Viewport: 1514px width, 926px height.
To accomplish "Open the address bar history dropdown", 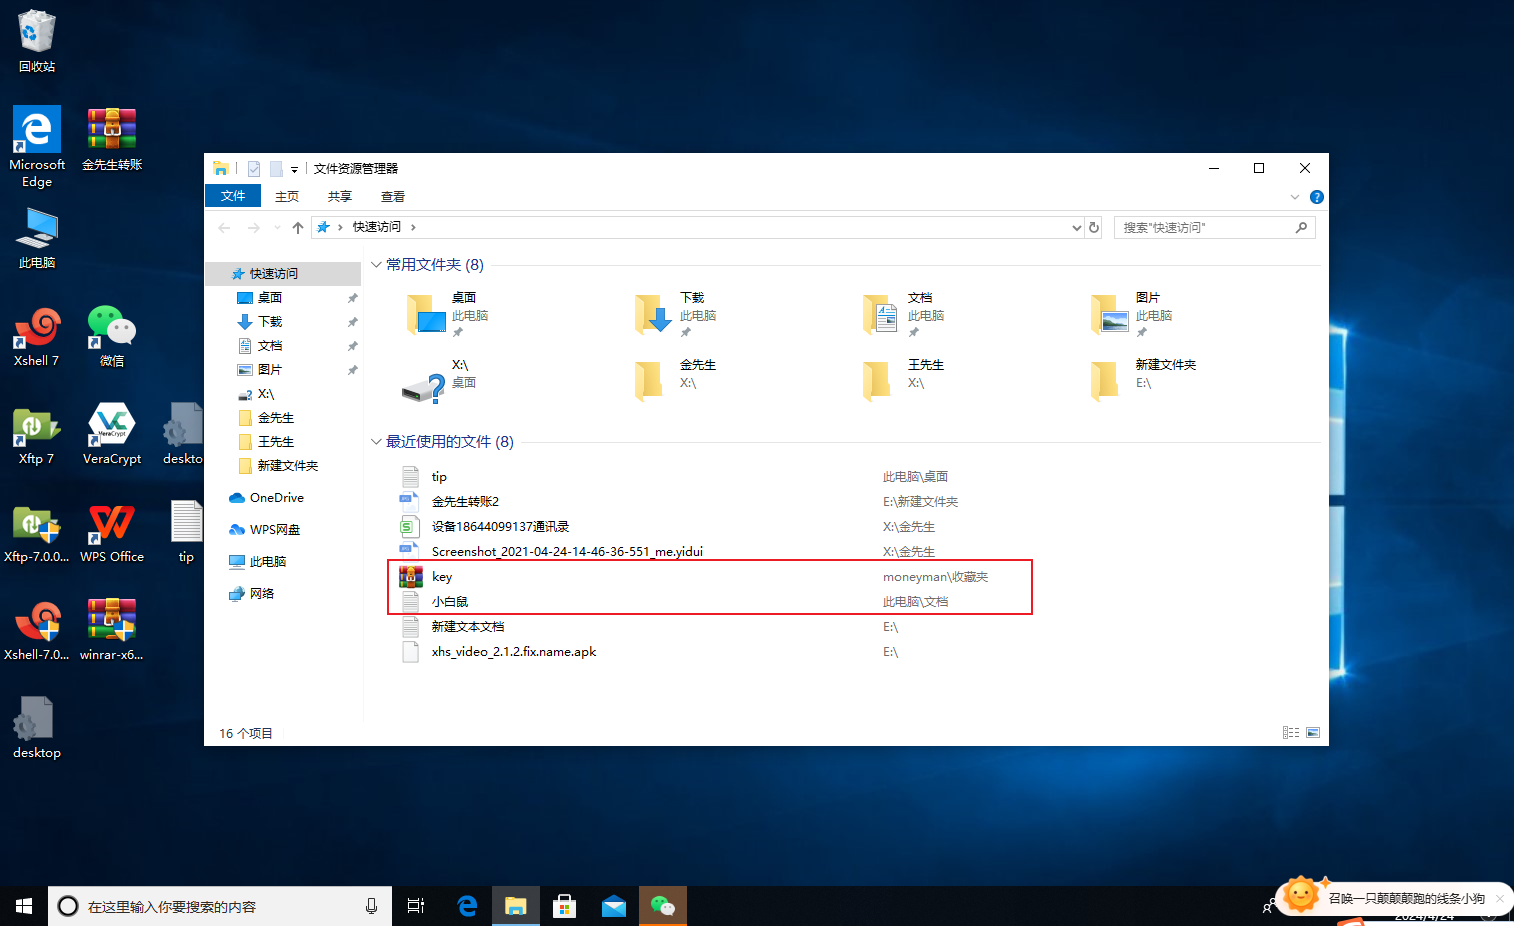I will pos(1076,228).
